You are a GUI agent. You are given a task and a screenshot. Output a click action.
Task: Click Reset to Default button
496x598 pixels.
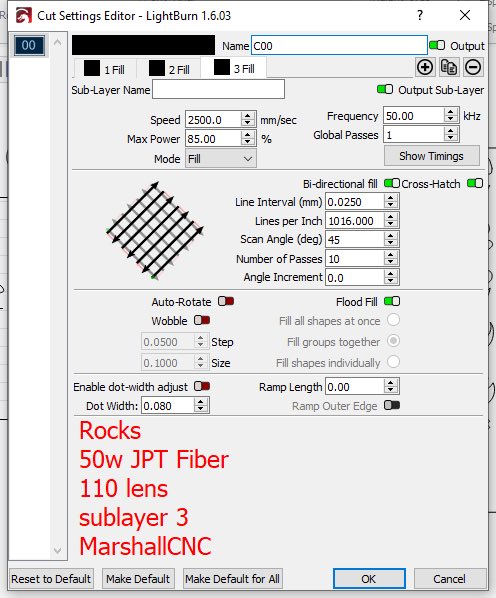51,579
